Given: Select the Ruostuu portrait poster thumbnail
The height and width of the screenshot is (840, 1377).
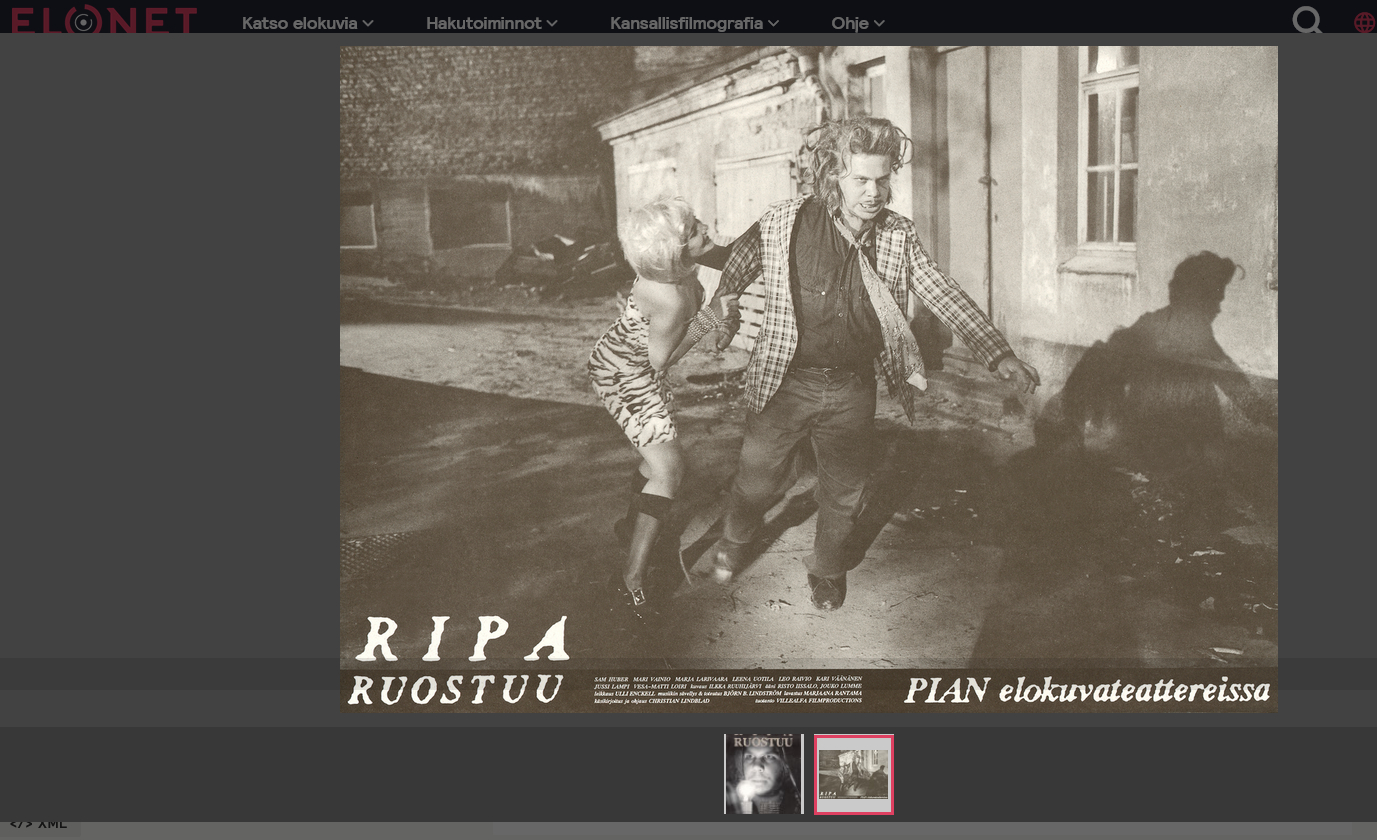Looking at the screenshot, I should pyautogui.click(x=763, y=774).
